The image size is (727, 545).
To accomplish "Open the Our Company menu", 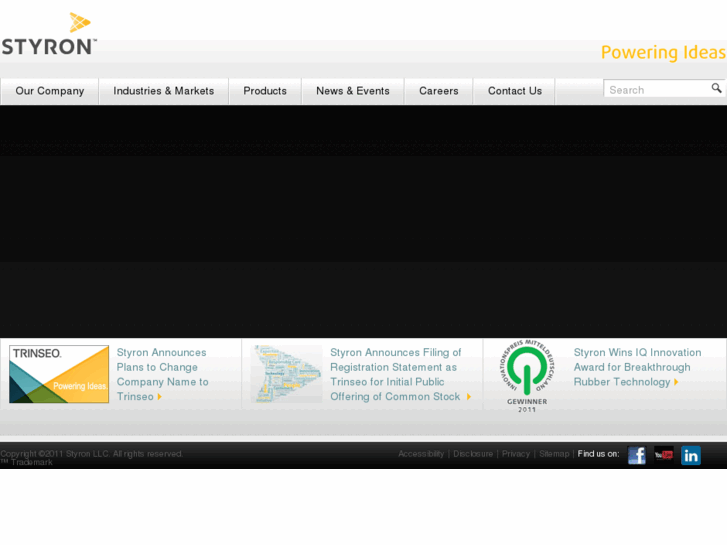I will pyautogui.click(x=50, y=91).
